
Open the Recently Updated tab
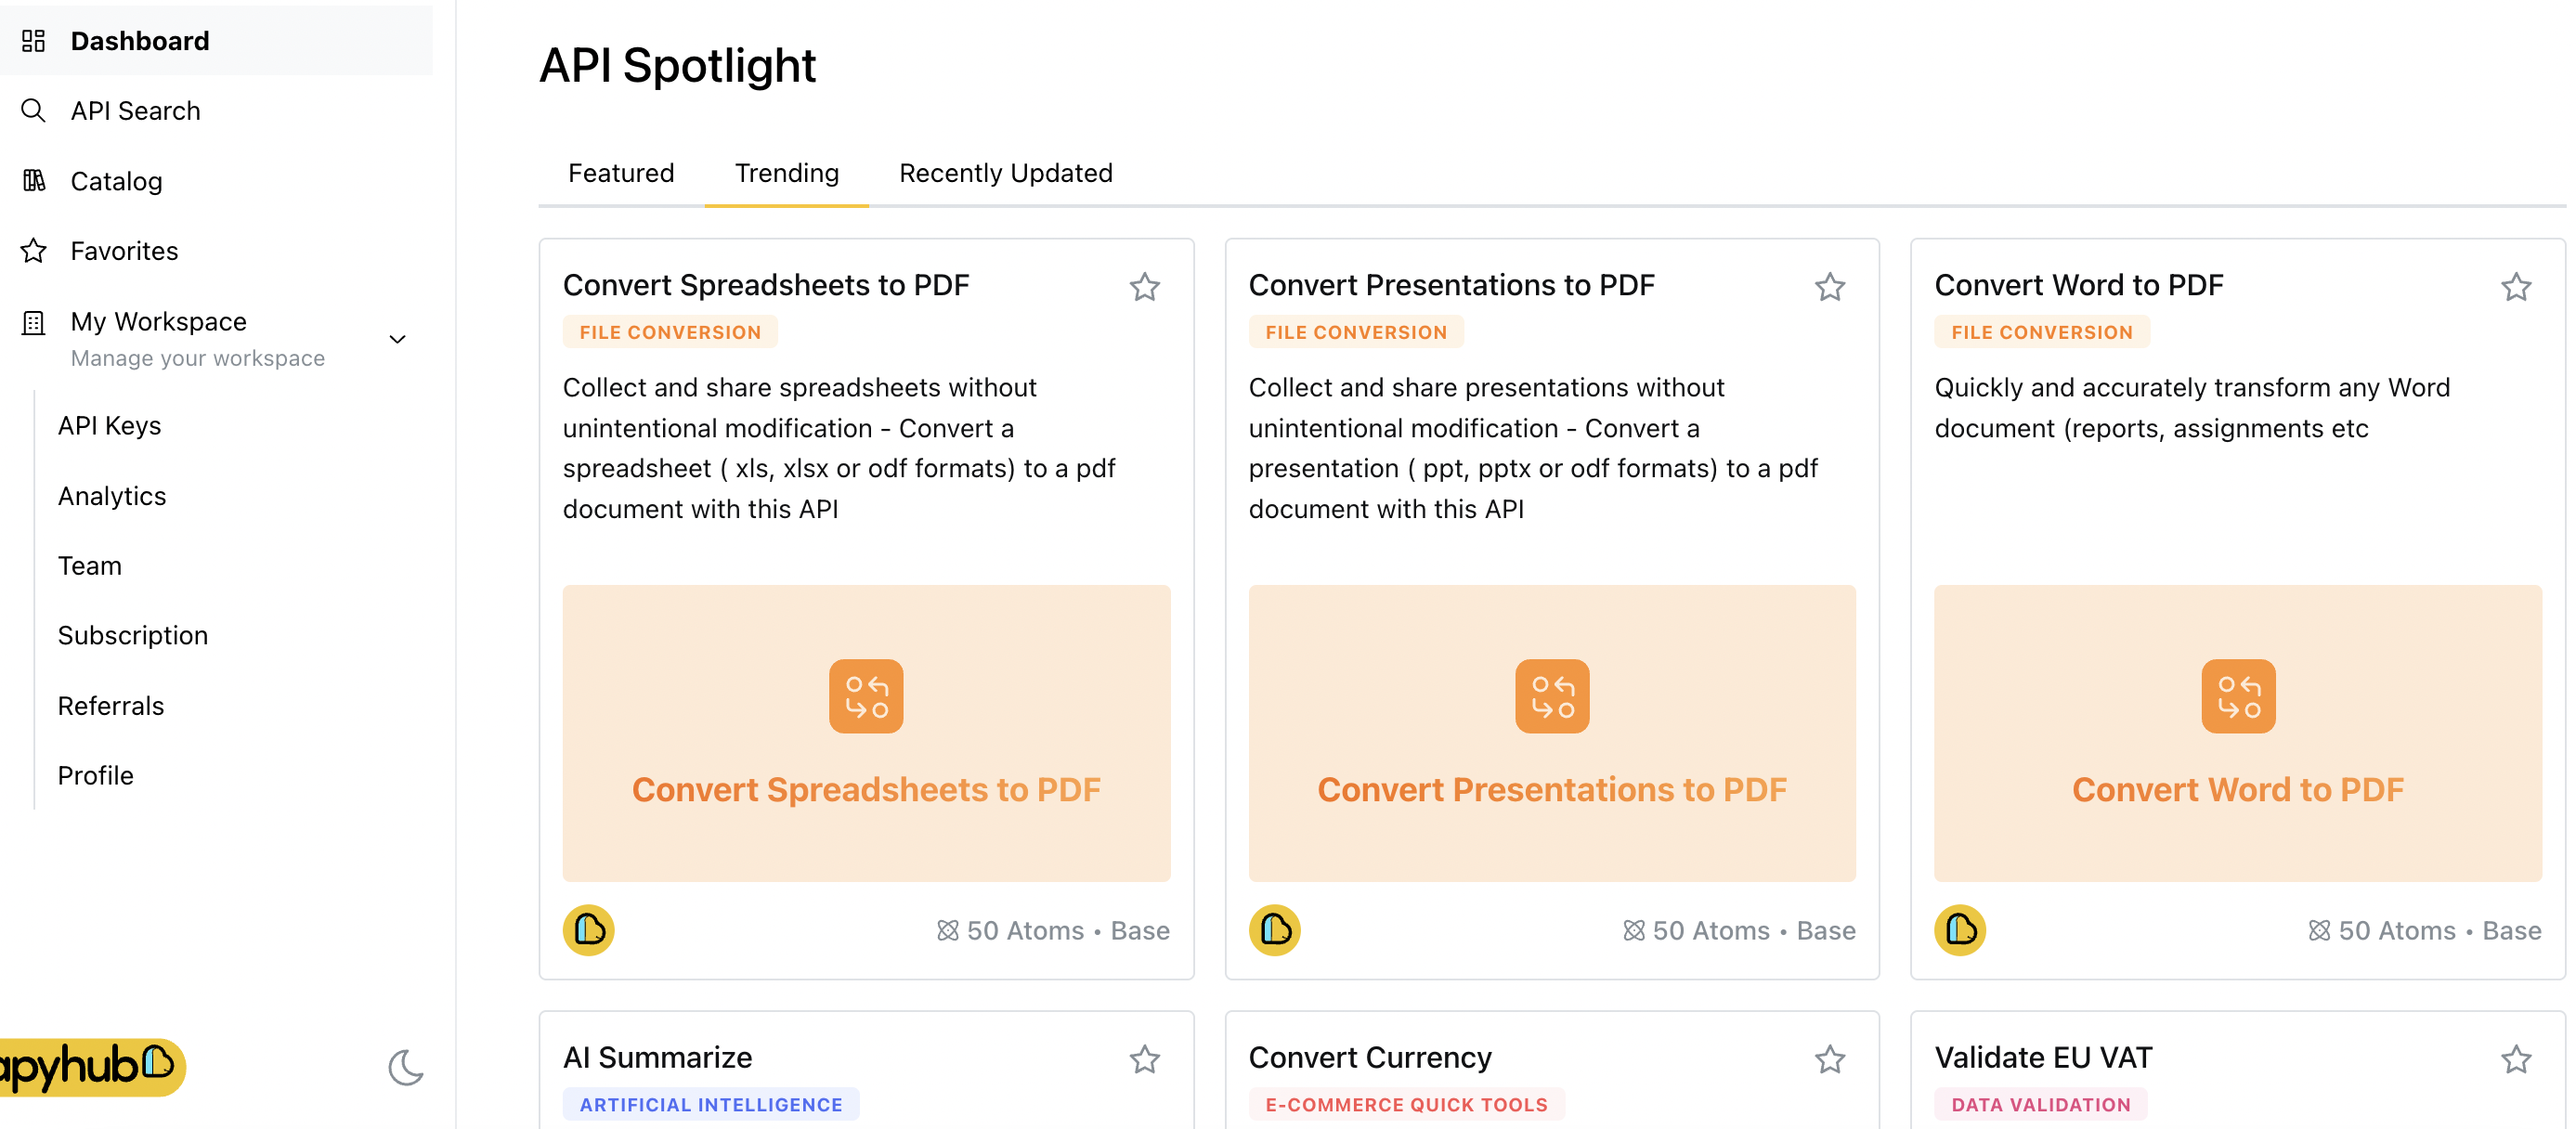point(1006,172)
